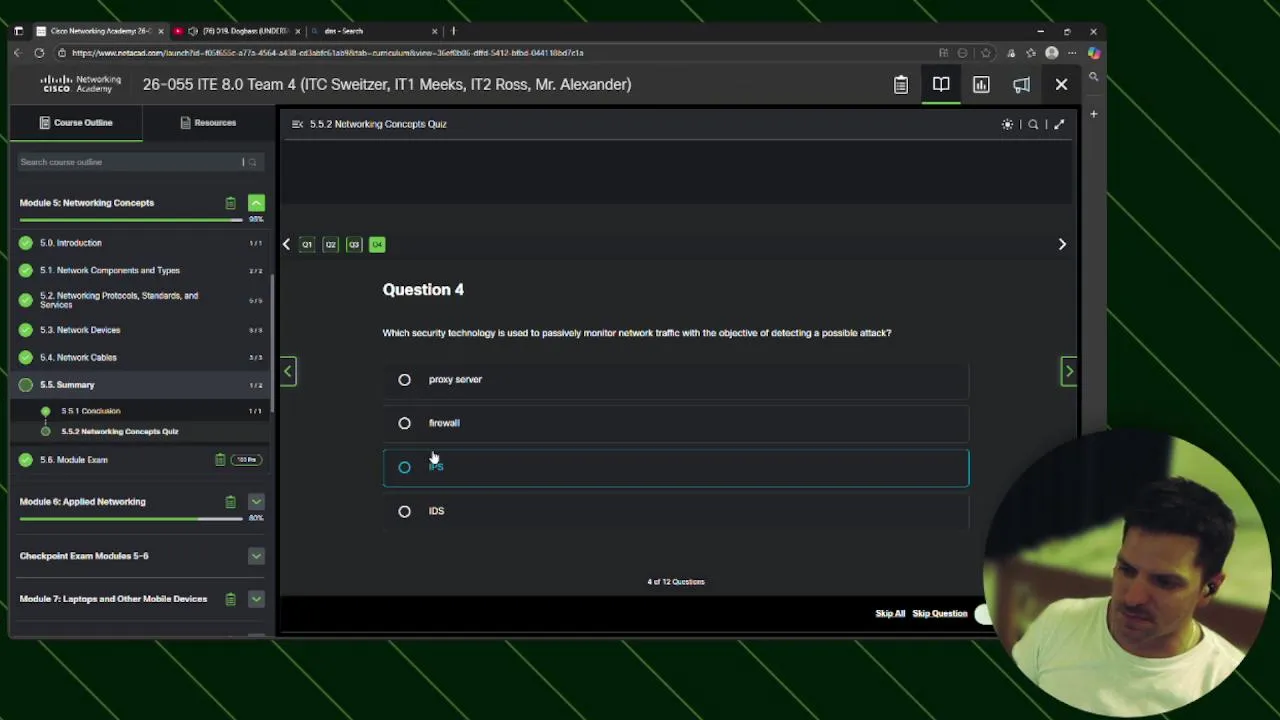The image size is (1280, 720).
Task: Click the search icon in course outline search box
Action: tap(252, 162)
